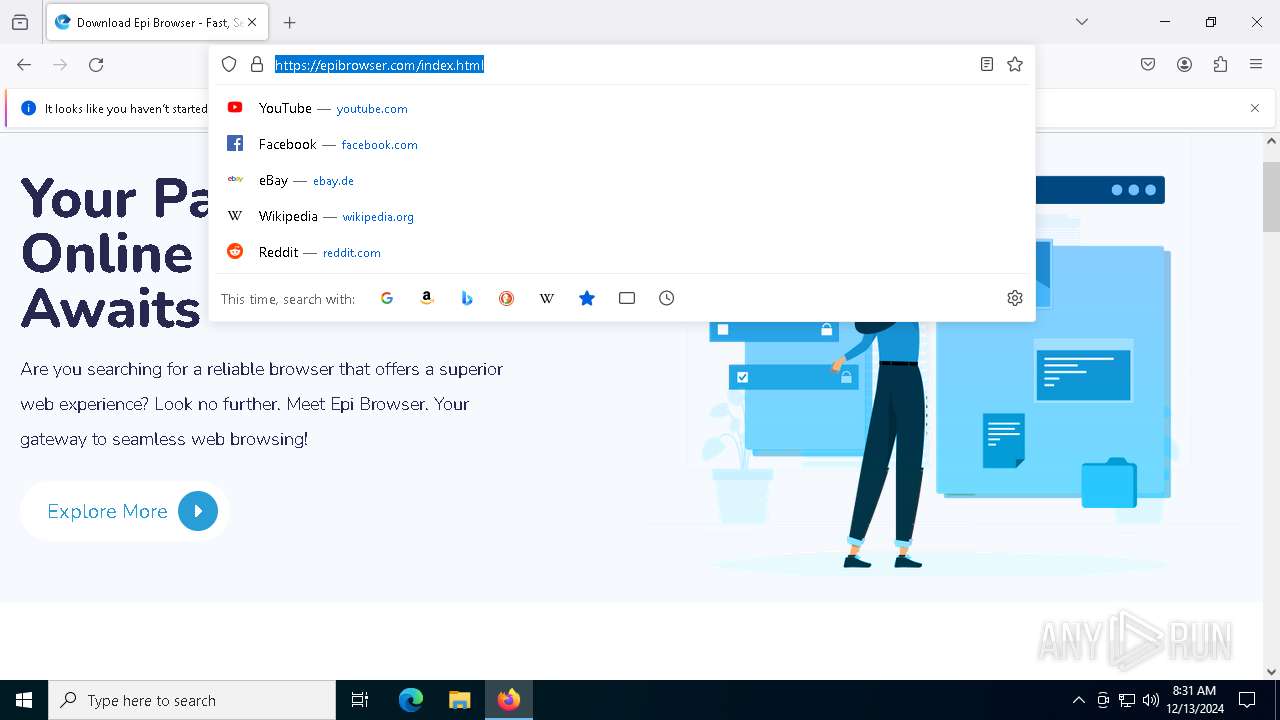Search History with clock icon
This screenshot has width=1280, height=720.
pyautogui.click(x=667, y=298)
